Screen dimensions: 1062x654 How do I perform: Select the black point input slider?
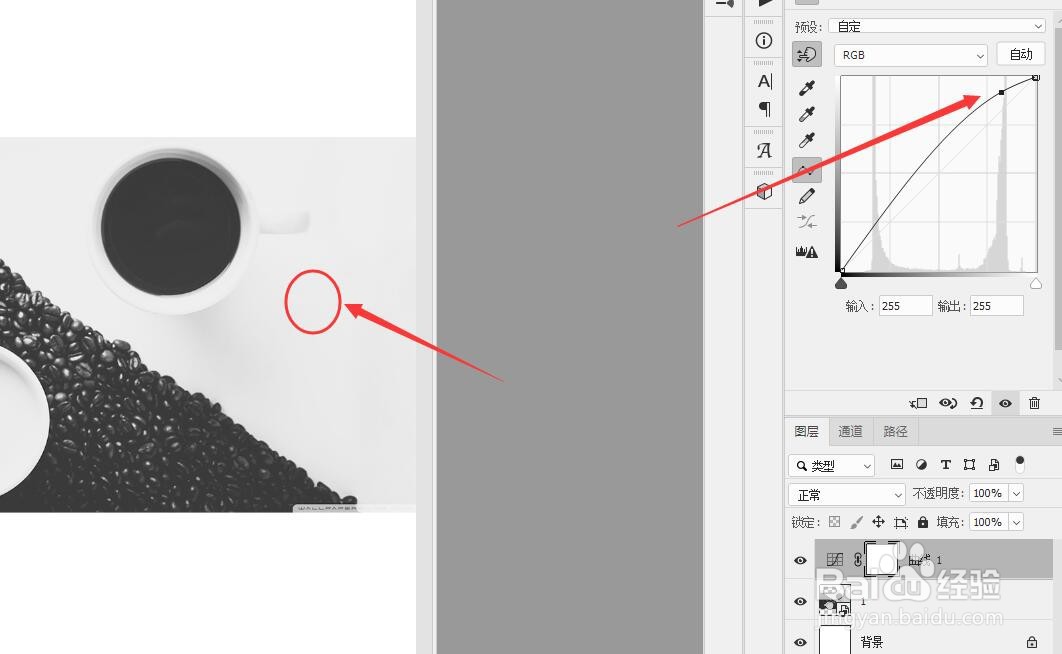coord(841,283)
